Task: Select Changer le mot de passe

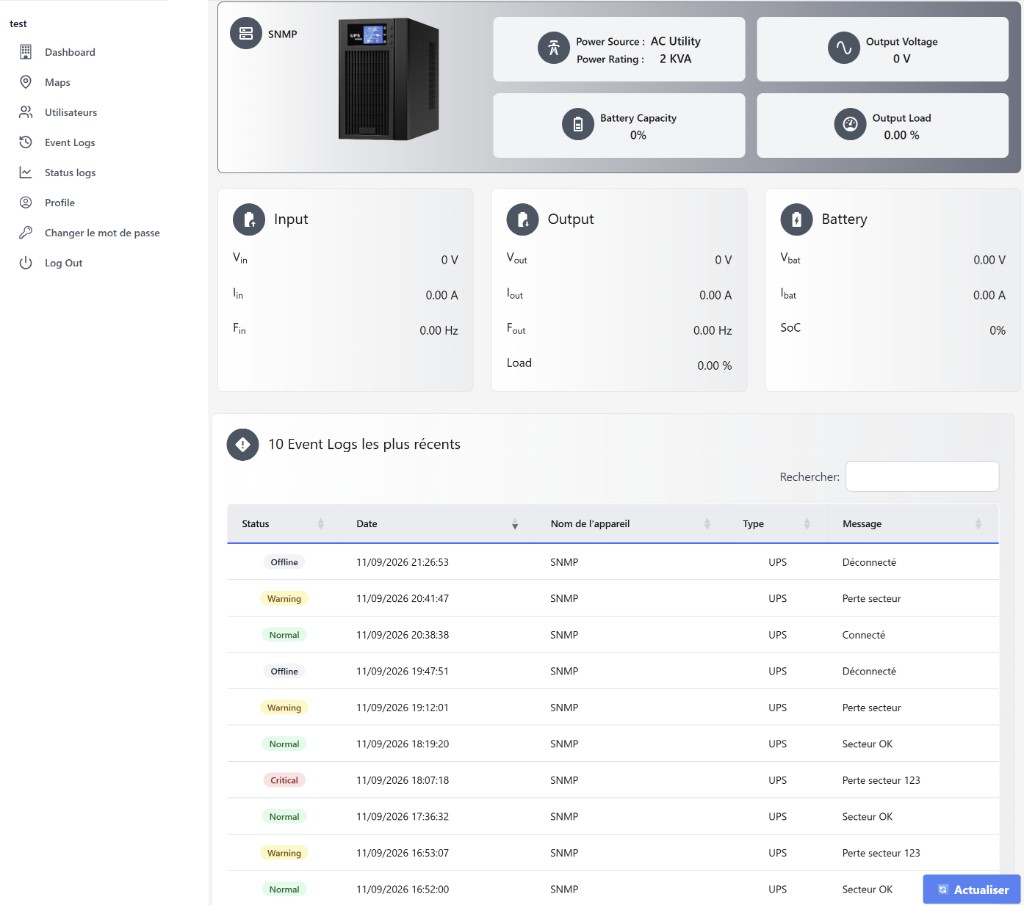Action: tap(102, 232)
